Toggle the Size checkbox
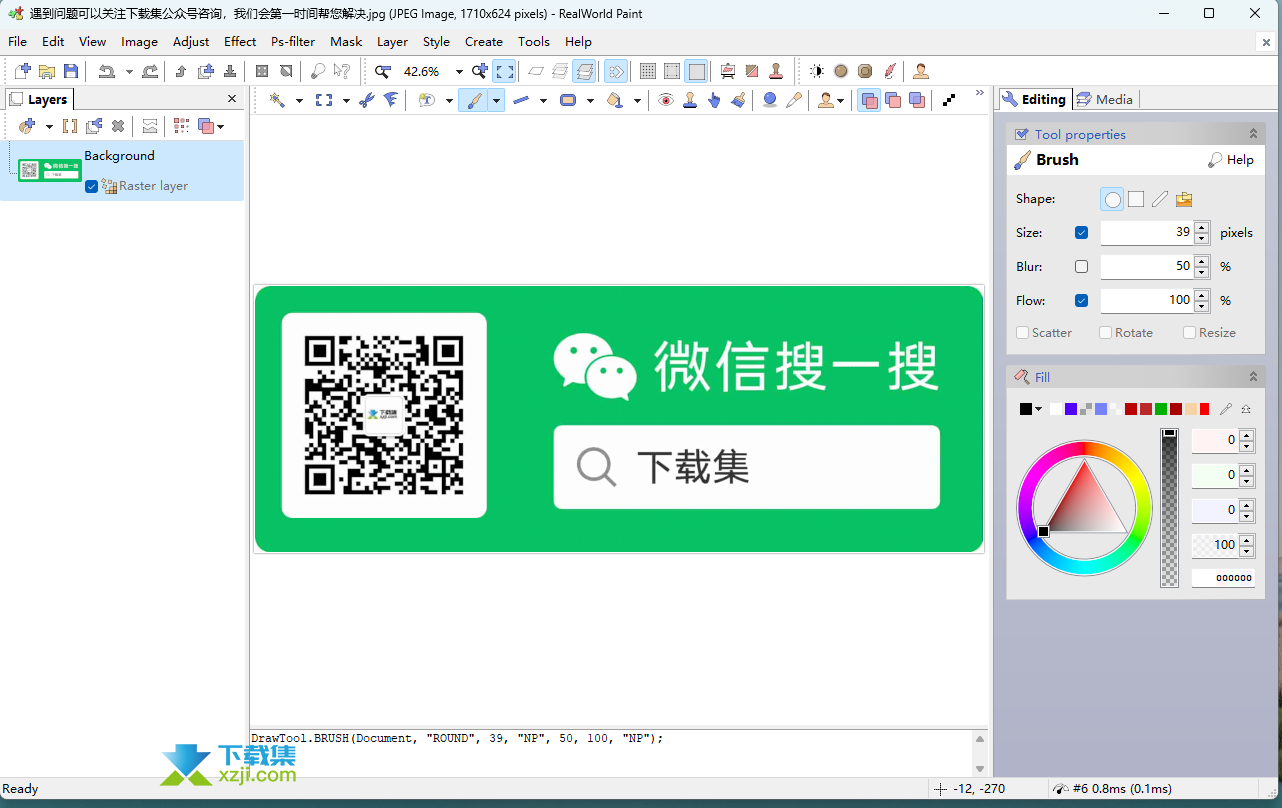The image size is (1282, 808). (x=1081, y=233)
